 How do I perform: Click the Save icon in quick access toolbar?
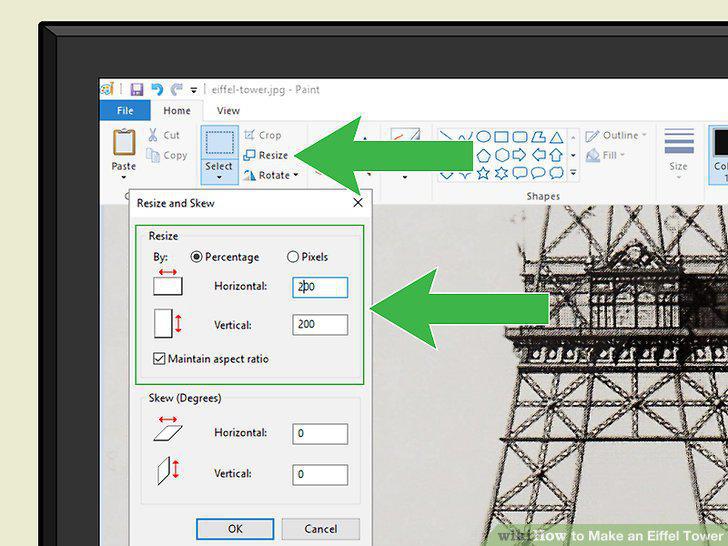tap(136, 89)
